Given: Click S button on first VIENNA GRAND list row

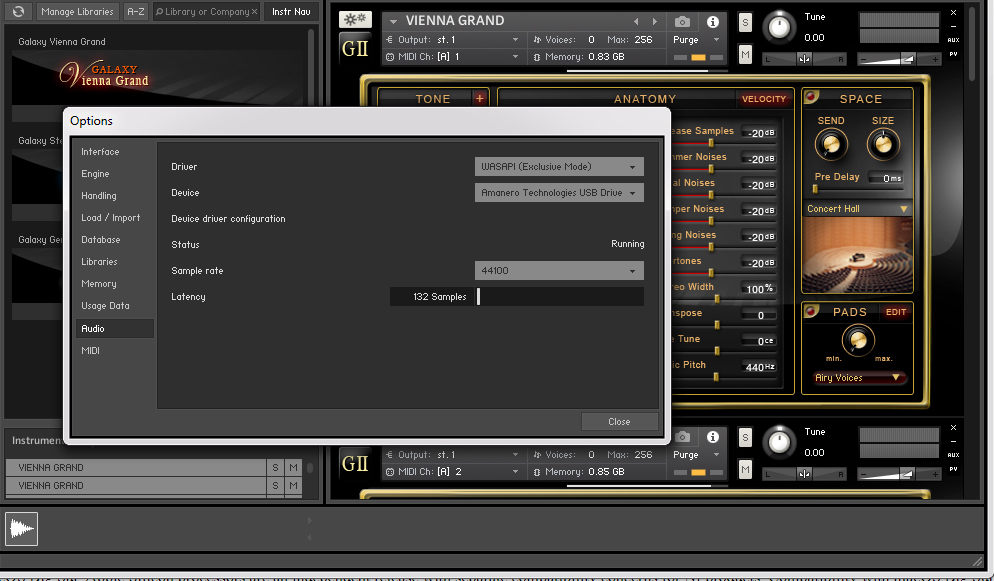Looking at the screenshot, I should click(275, 468).
